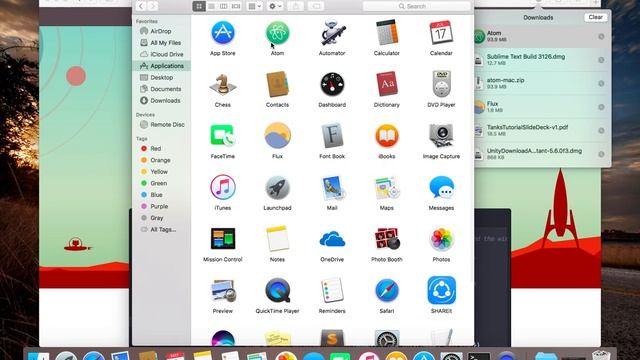Select the DVD Player icon

(441, 84)
